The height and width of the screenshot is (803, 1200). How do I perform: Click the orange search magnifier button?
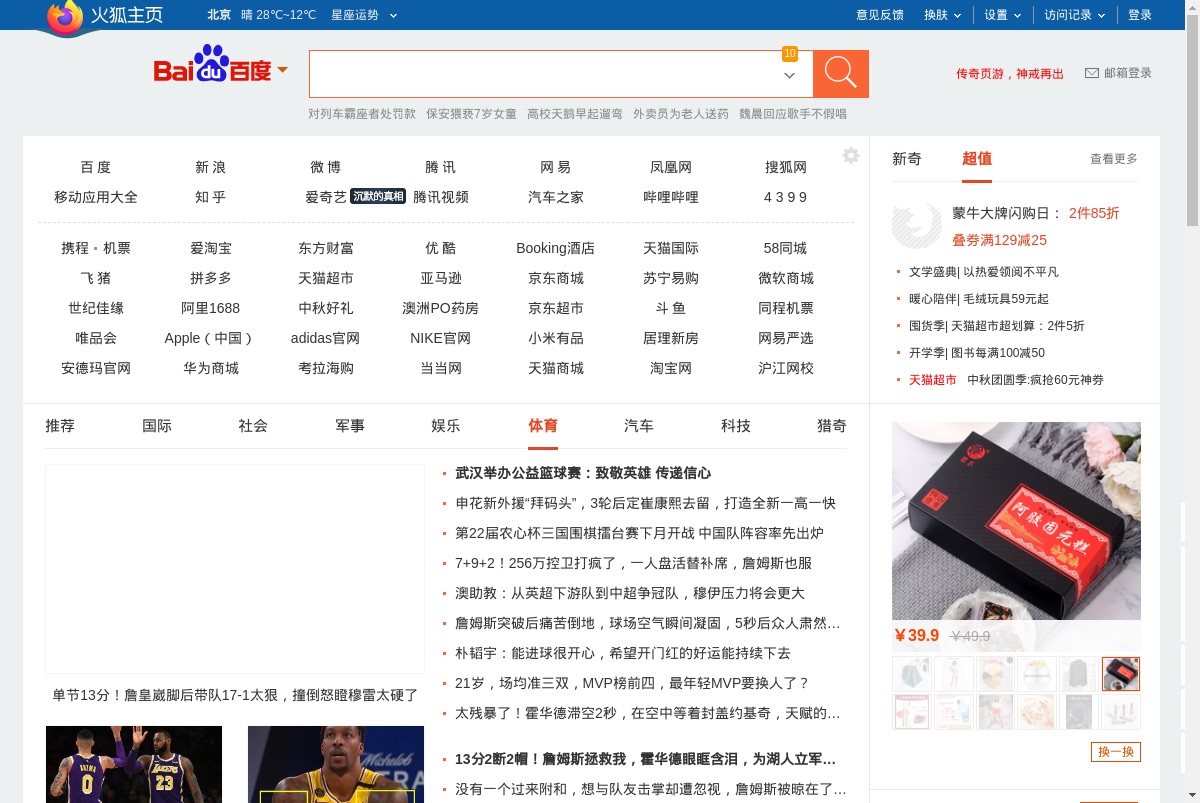coord(840,74)
